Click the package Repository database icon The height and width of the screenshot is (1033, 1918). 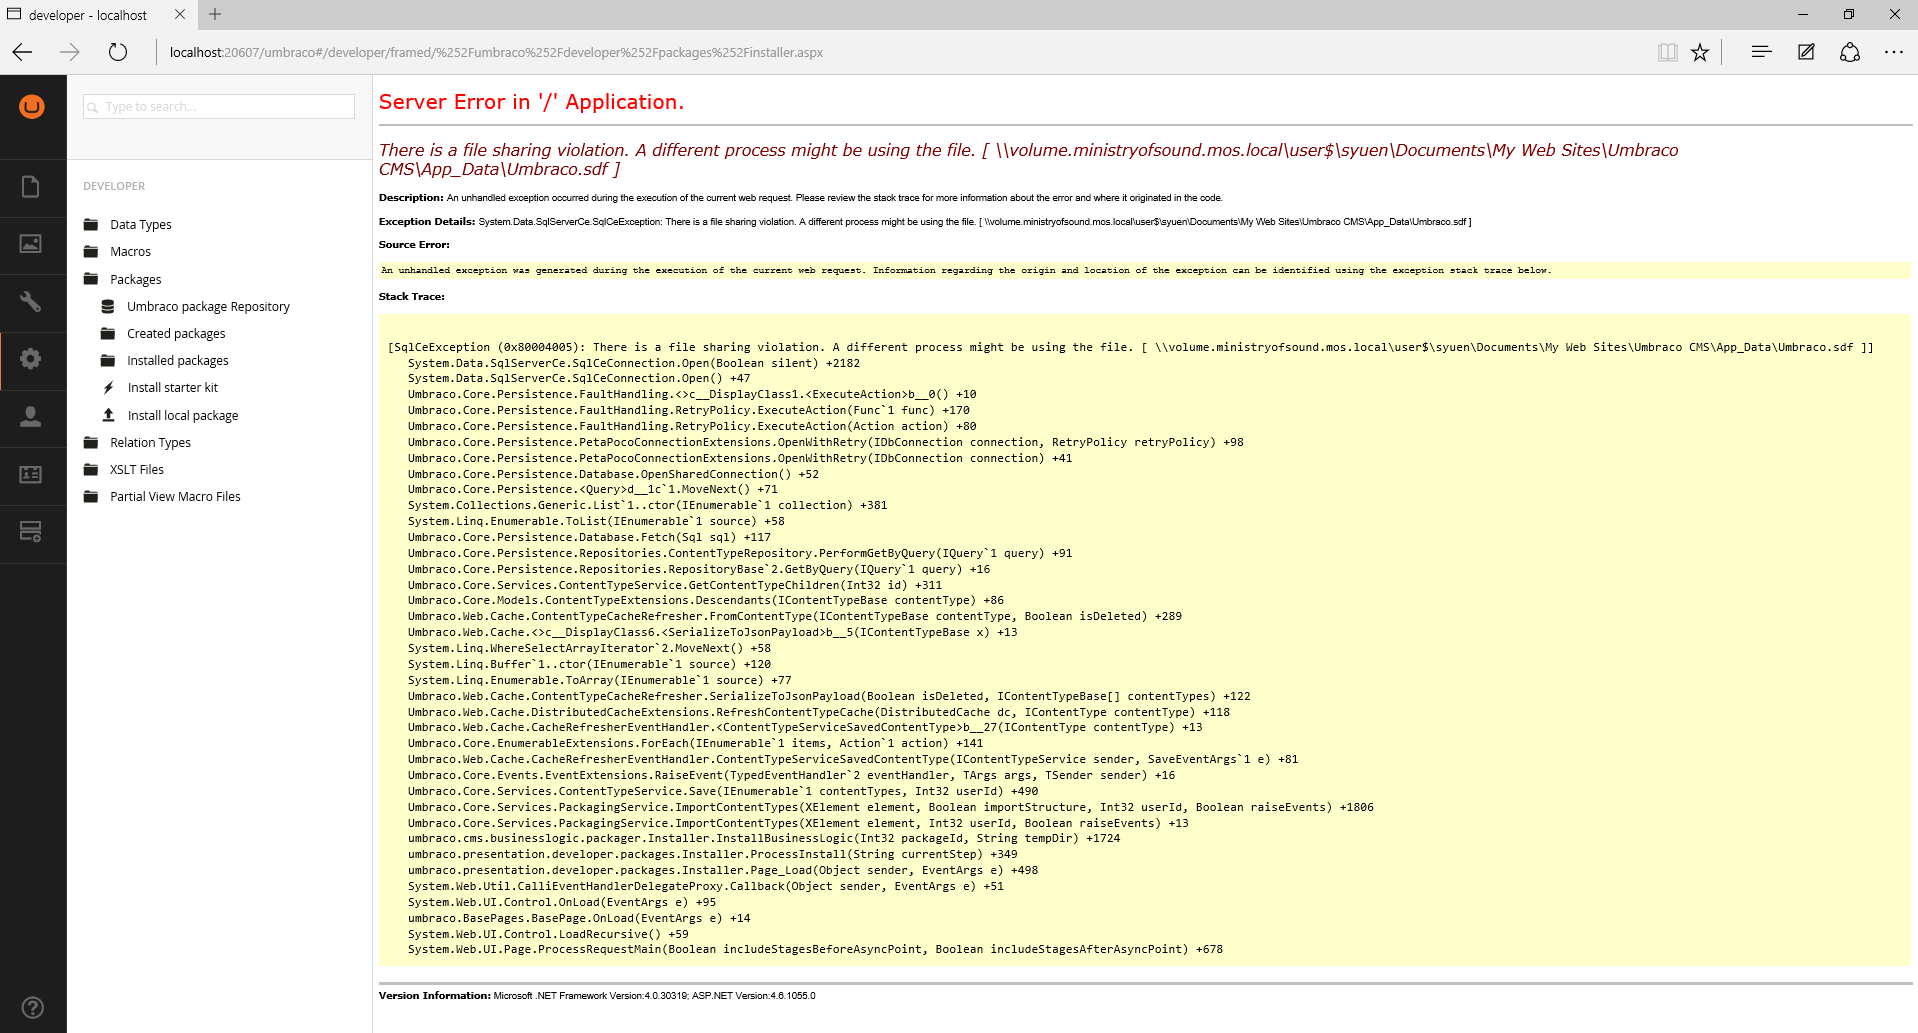coord(108,307)
